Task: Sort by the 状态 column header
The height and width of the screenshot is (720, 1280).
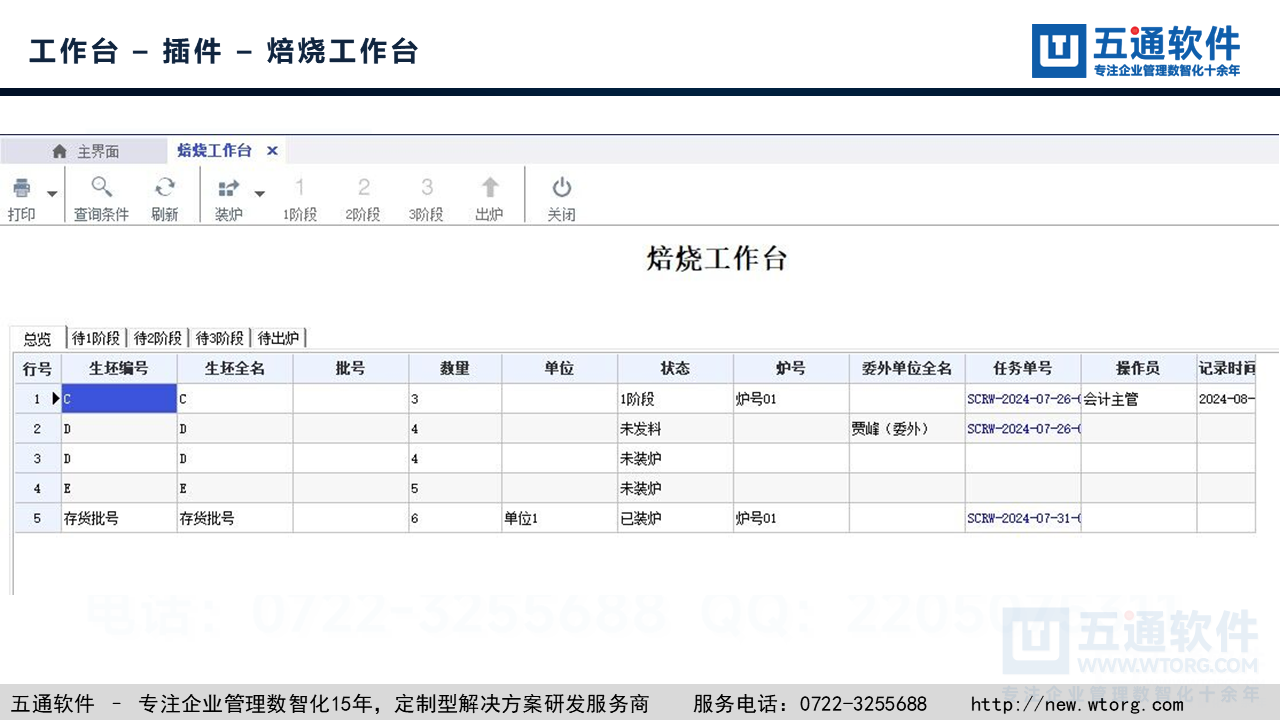Action: 675,368
